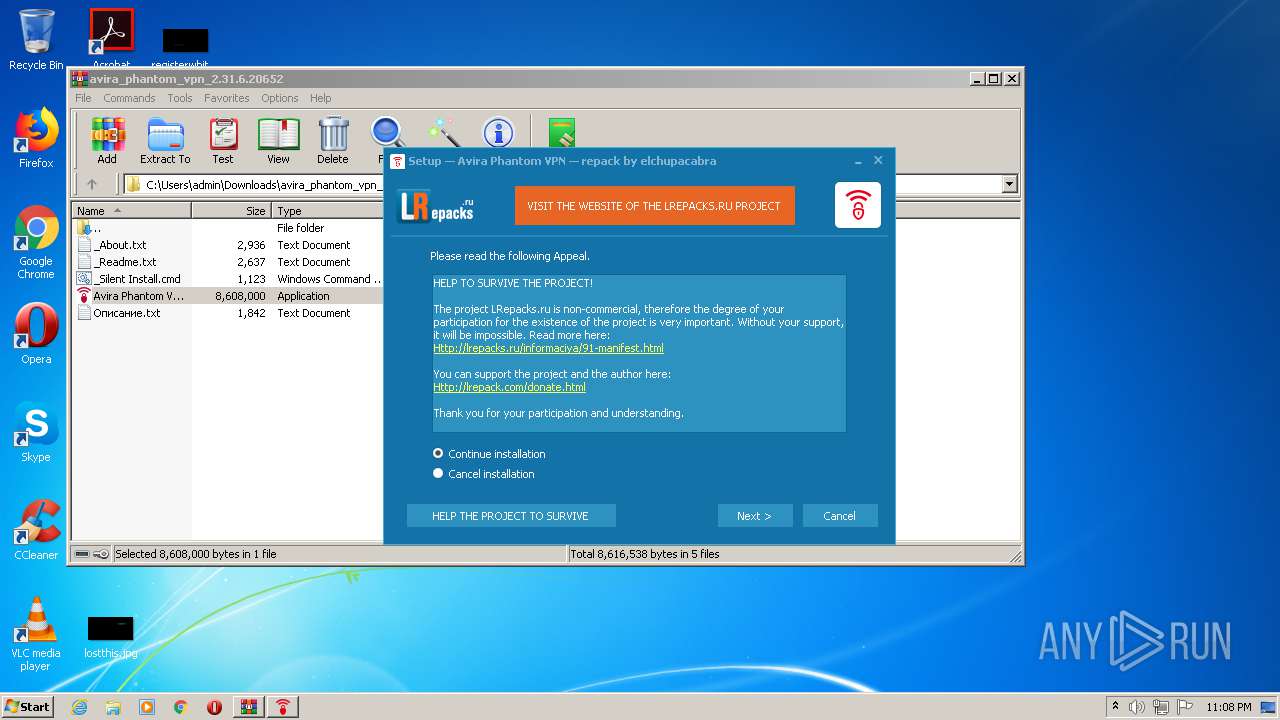Image resolution: width=1280 pixels, height=720 pixels.
Task: Select the Opera desktop shortcut
Action: coord(36,334)
